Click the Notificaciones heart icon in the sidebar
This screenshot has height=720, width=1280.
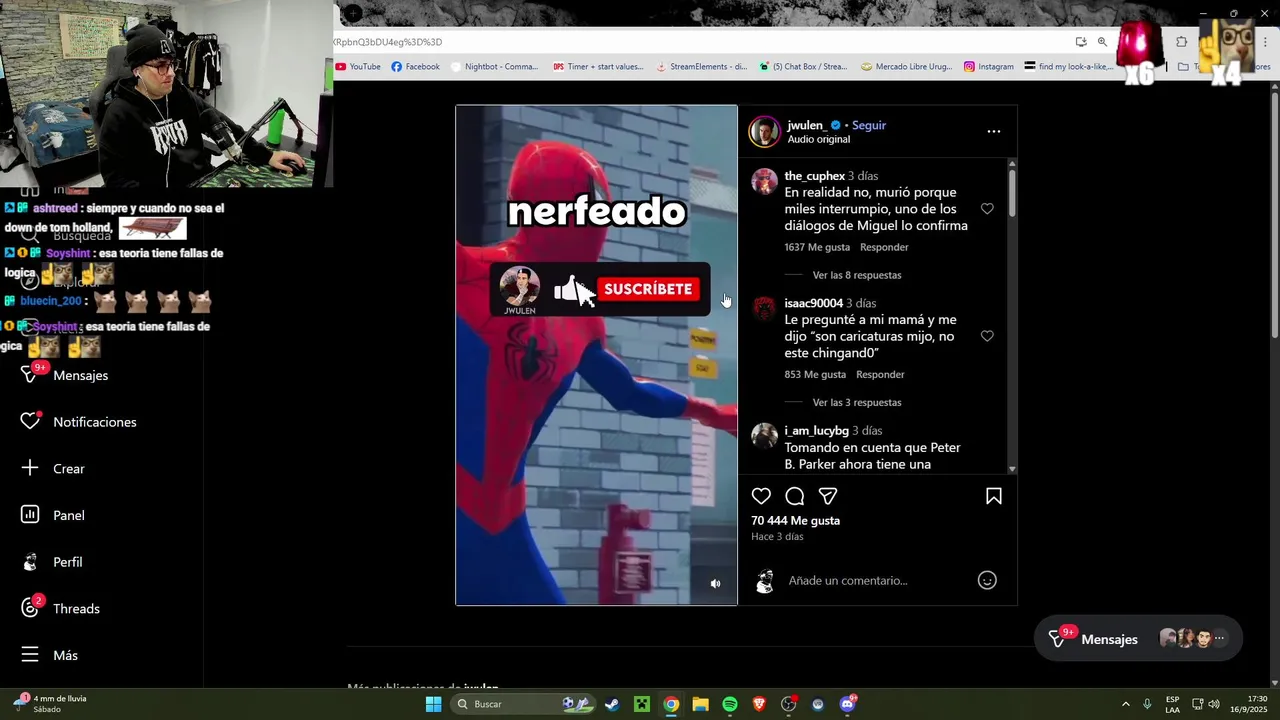pyautogui.click(x=30, y=422)
